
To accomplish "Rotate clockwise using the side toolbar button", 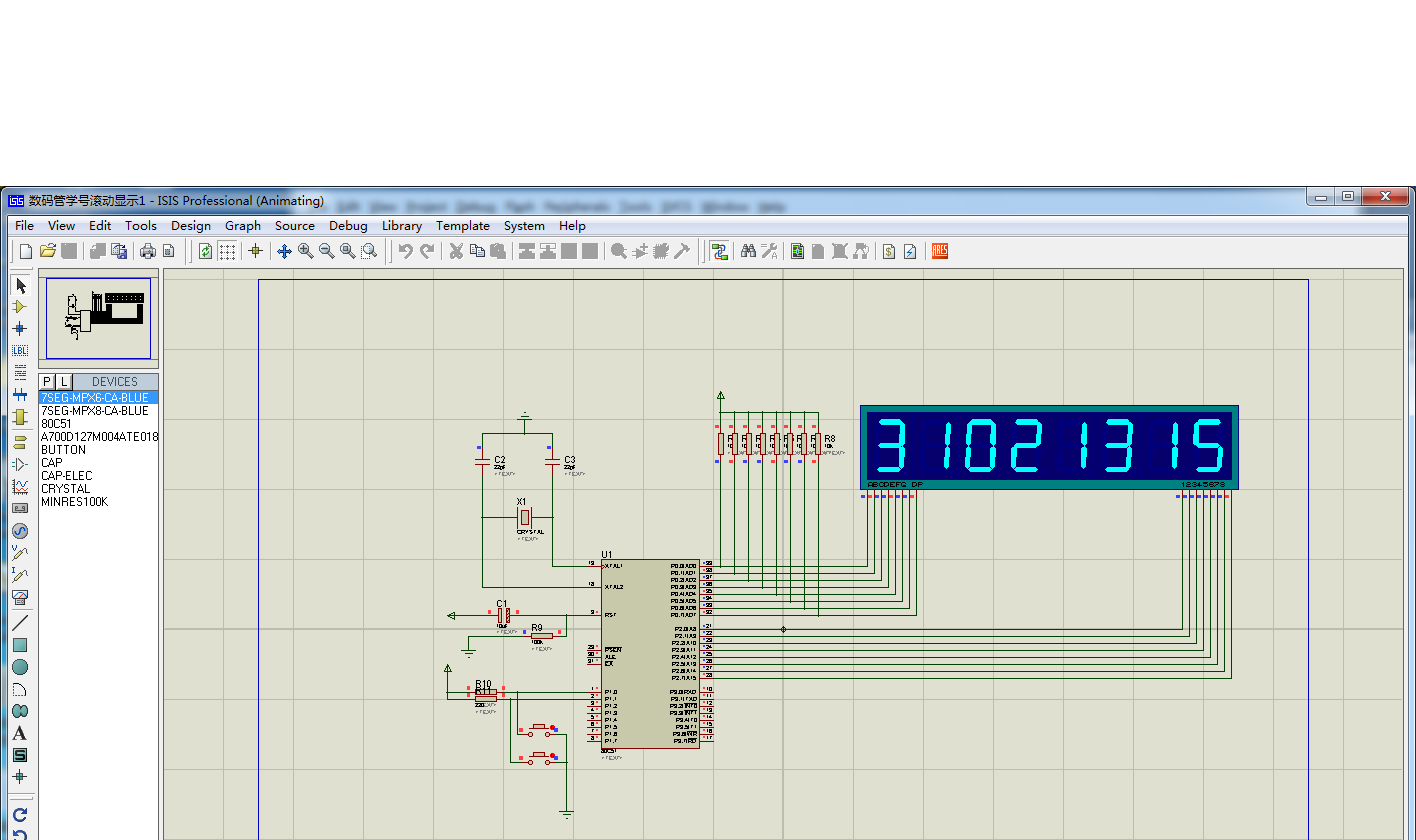I will pyautogui.click(x=20, y=814).
